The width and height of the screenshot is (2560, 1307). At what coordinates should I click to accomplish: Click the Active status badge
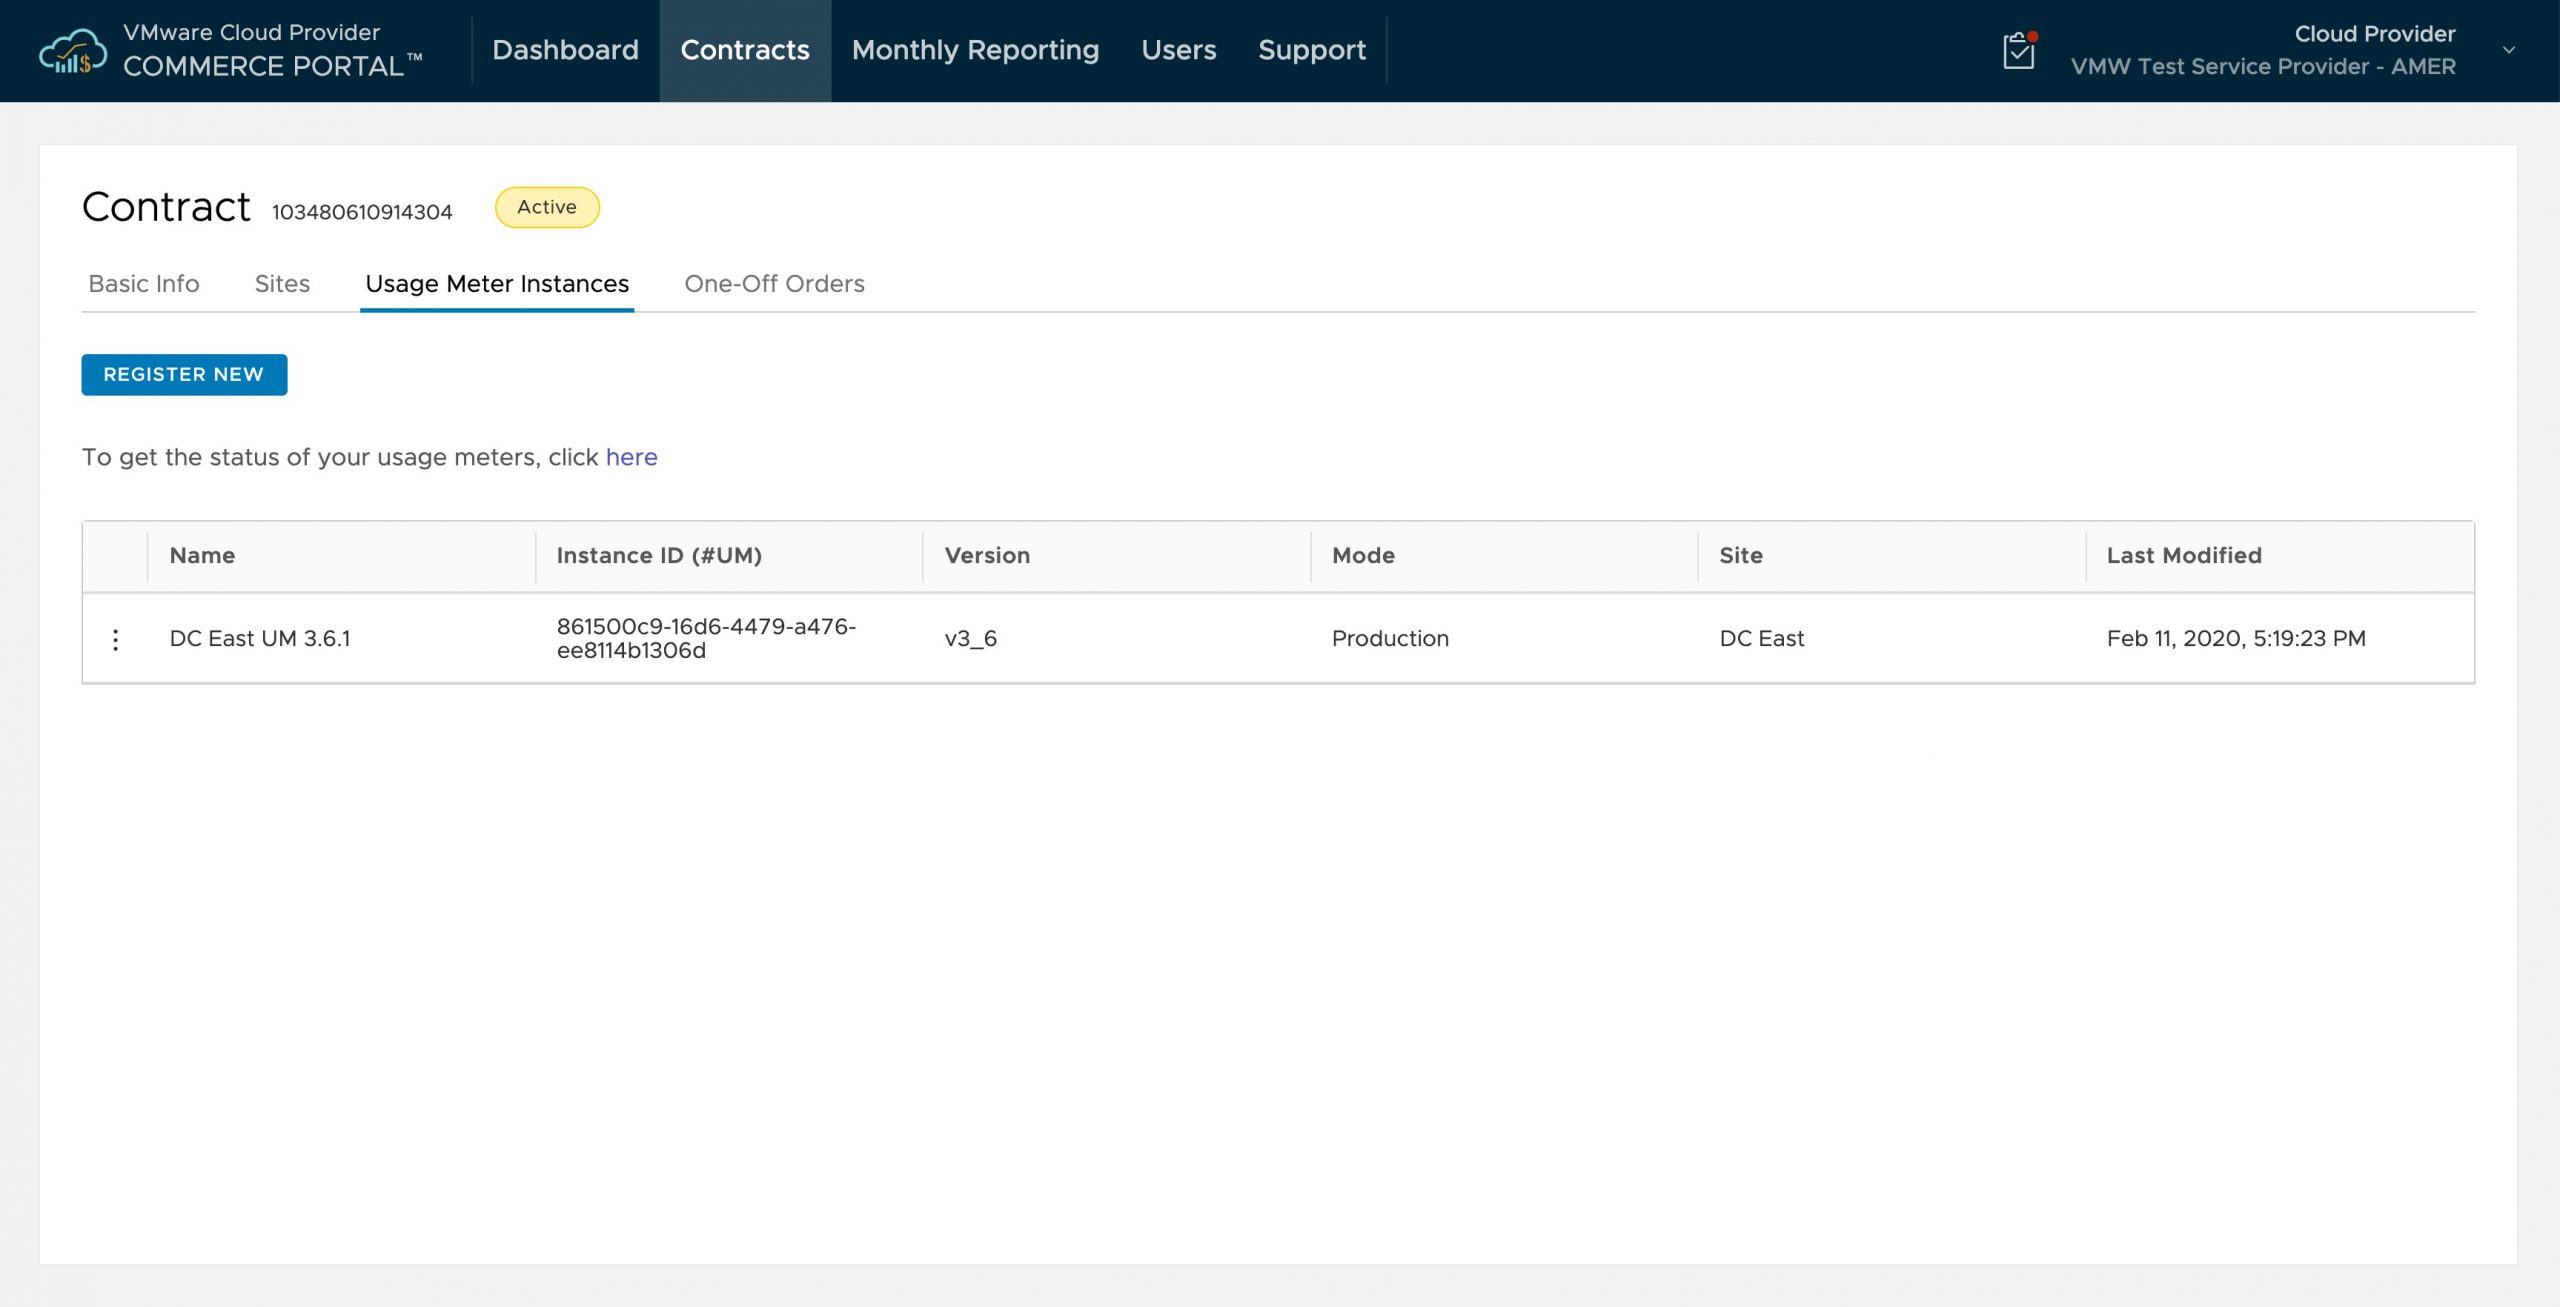547,207
